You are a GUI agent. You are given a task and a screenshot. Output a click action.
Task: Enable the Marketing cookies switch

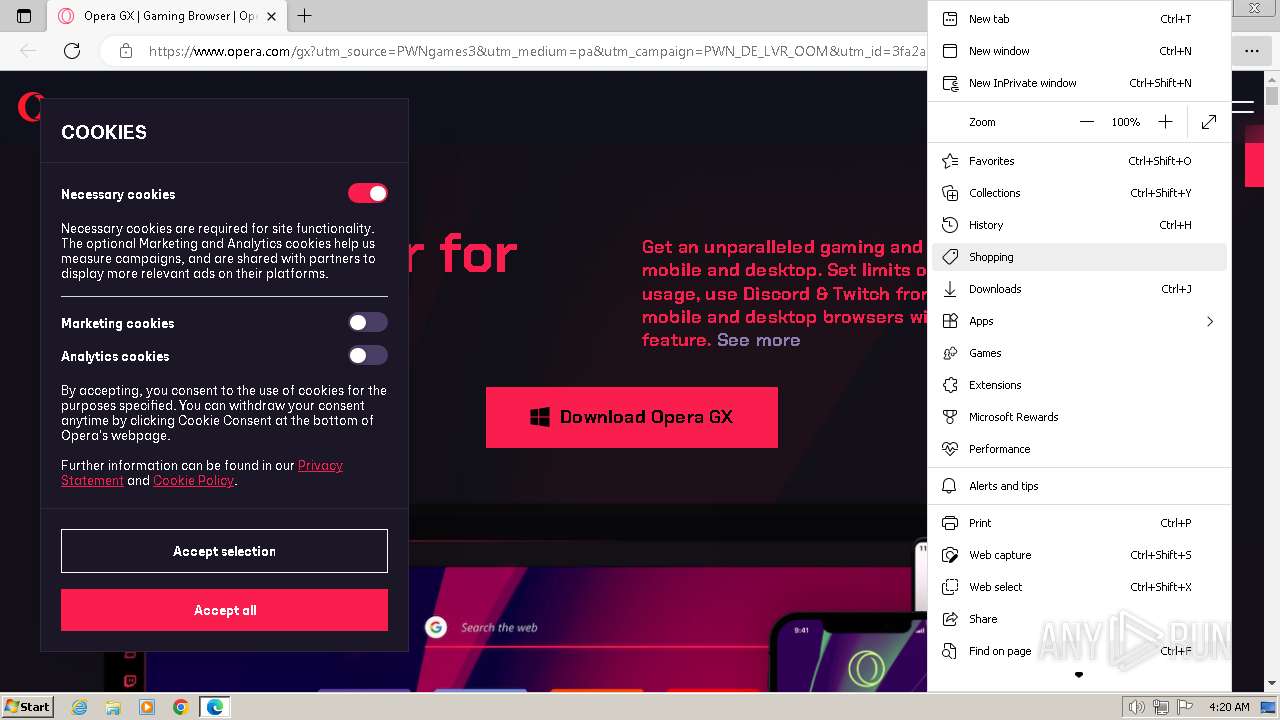(368, 322)
